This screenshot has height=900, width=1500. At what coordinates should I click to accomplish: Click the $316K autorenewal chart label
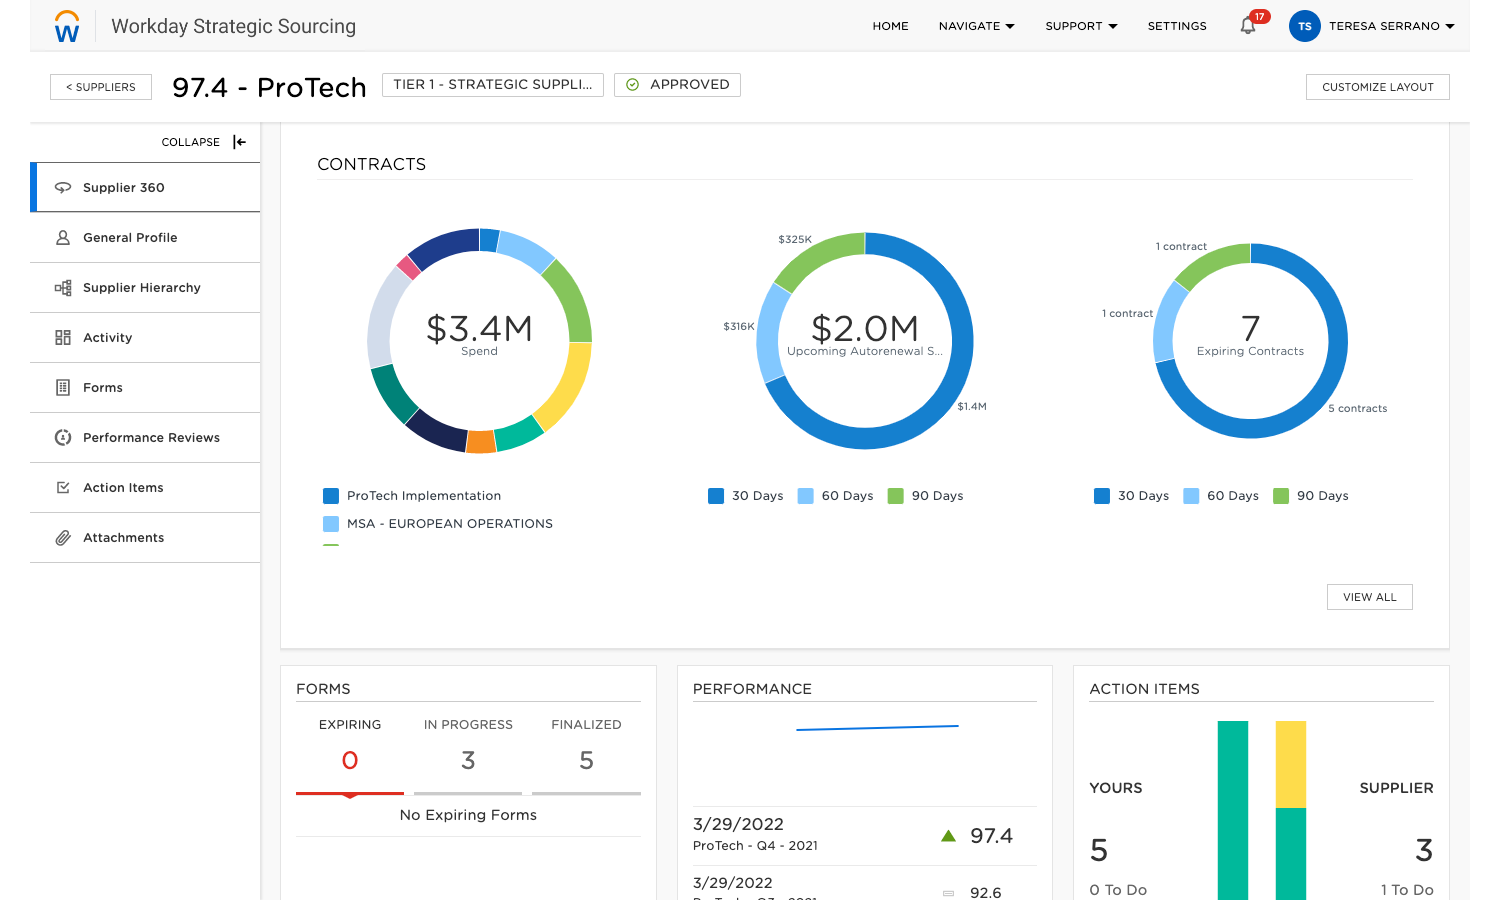point(739,327)
